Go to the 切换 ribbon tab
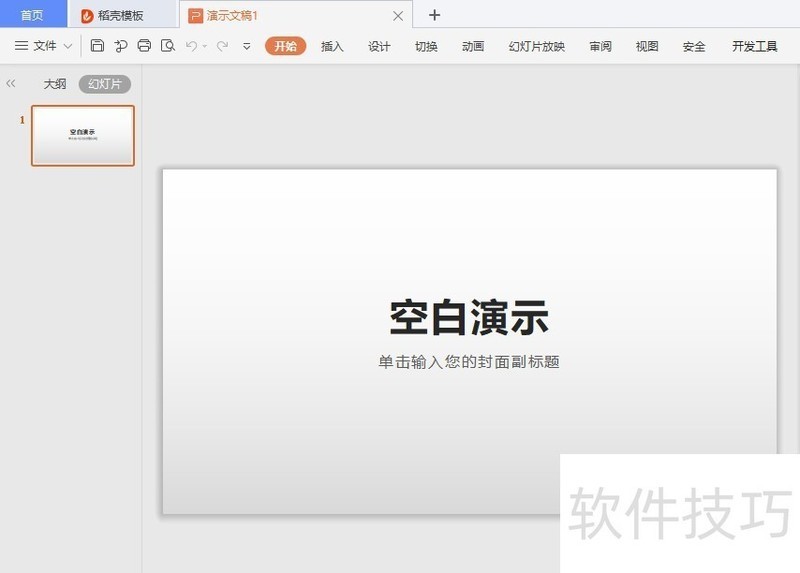 [x=426, y=46]
